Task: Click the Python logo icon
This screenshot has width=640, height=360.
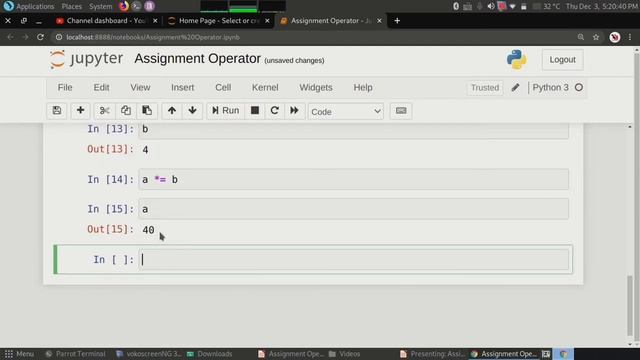Action: pos(516,60)
